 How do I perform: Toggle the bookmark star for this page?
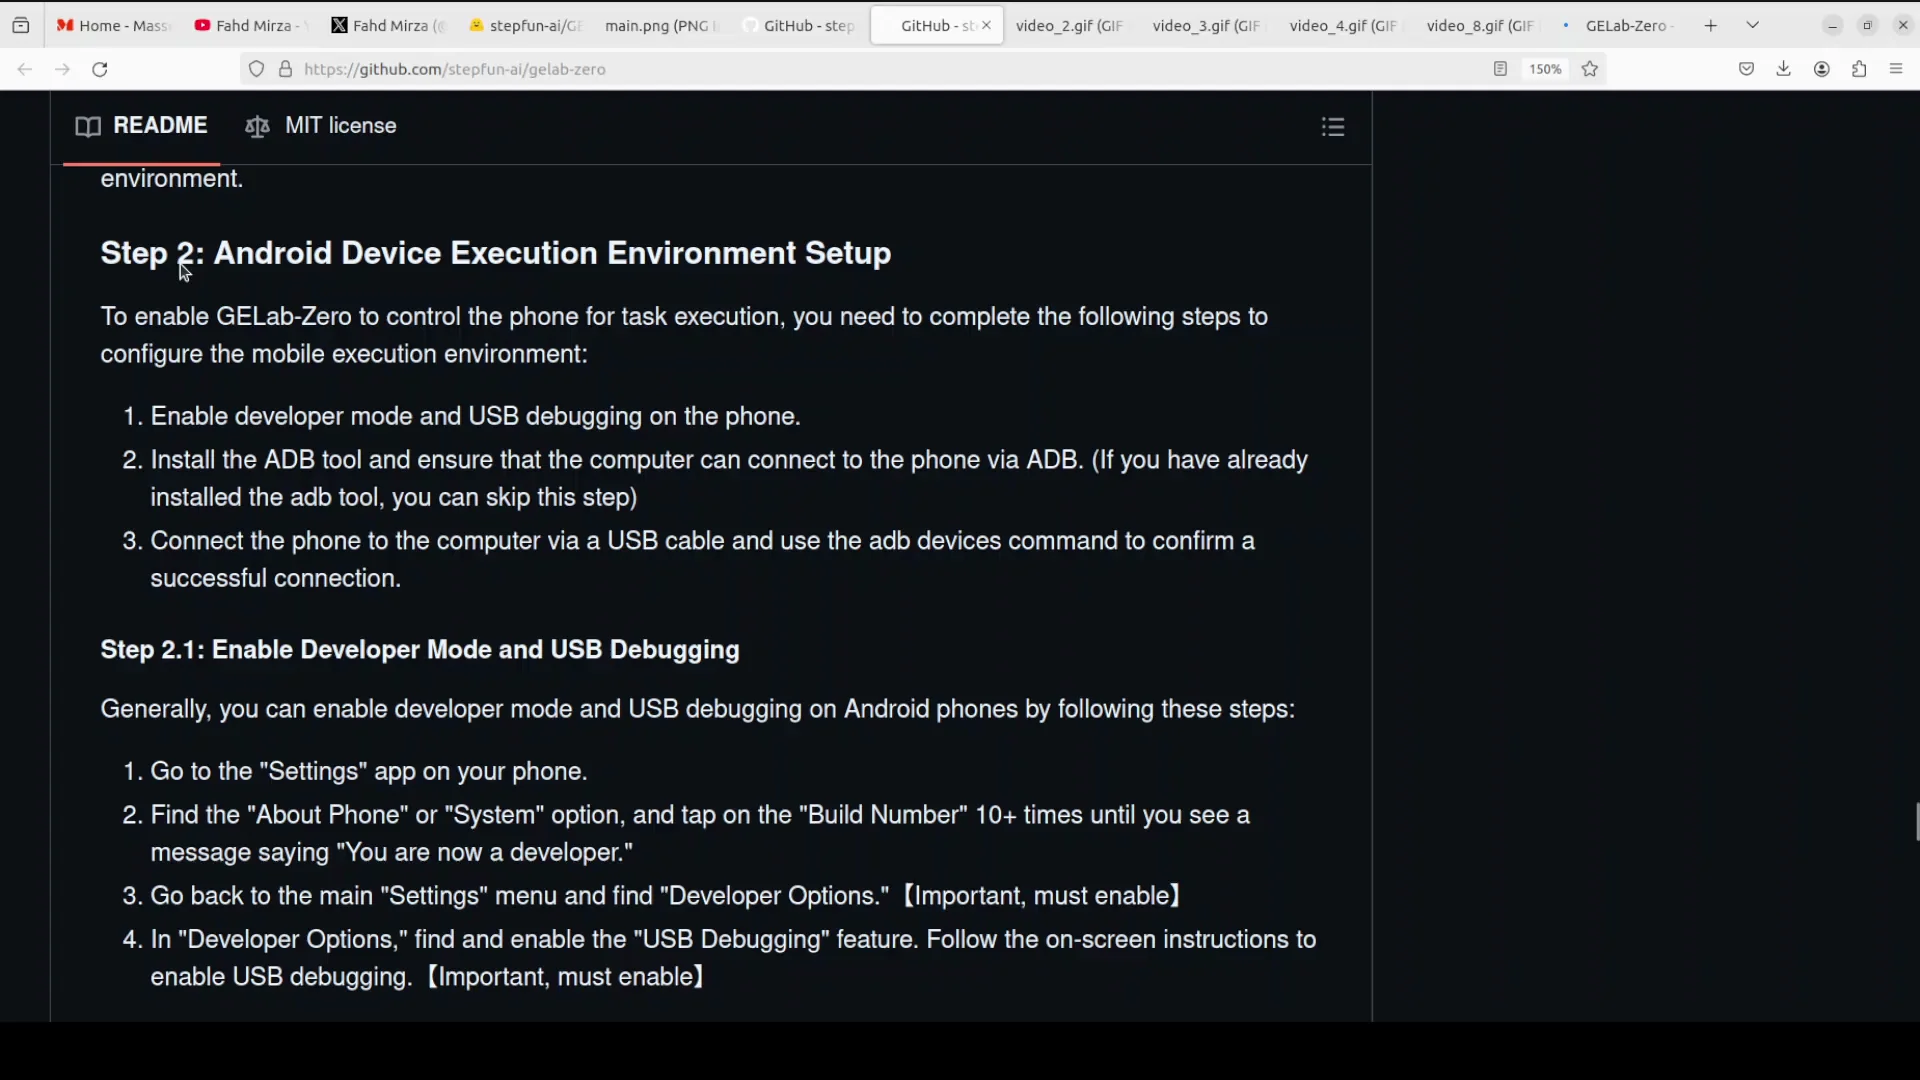pos(1591,69)
